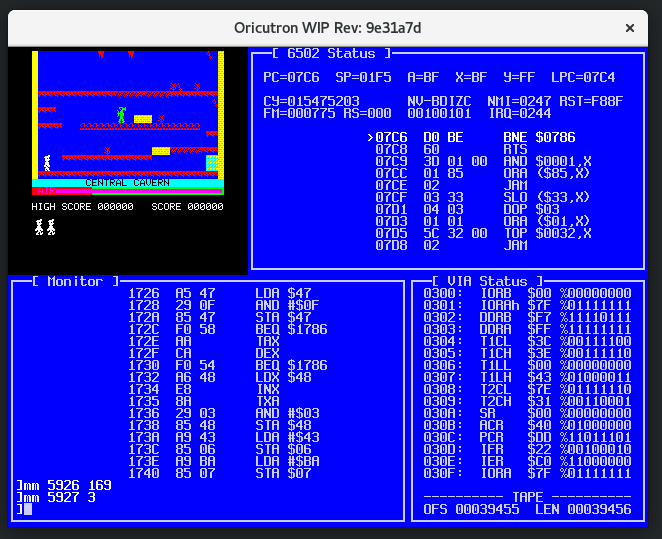
Task: Click the DDRB register row at 0302
Action: pyautogui.click(x=527, y=317)
